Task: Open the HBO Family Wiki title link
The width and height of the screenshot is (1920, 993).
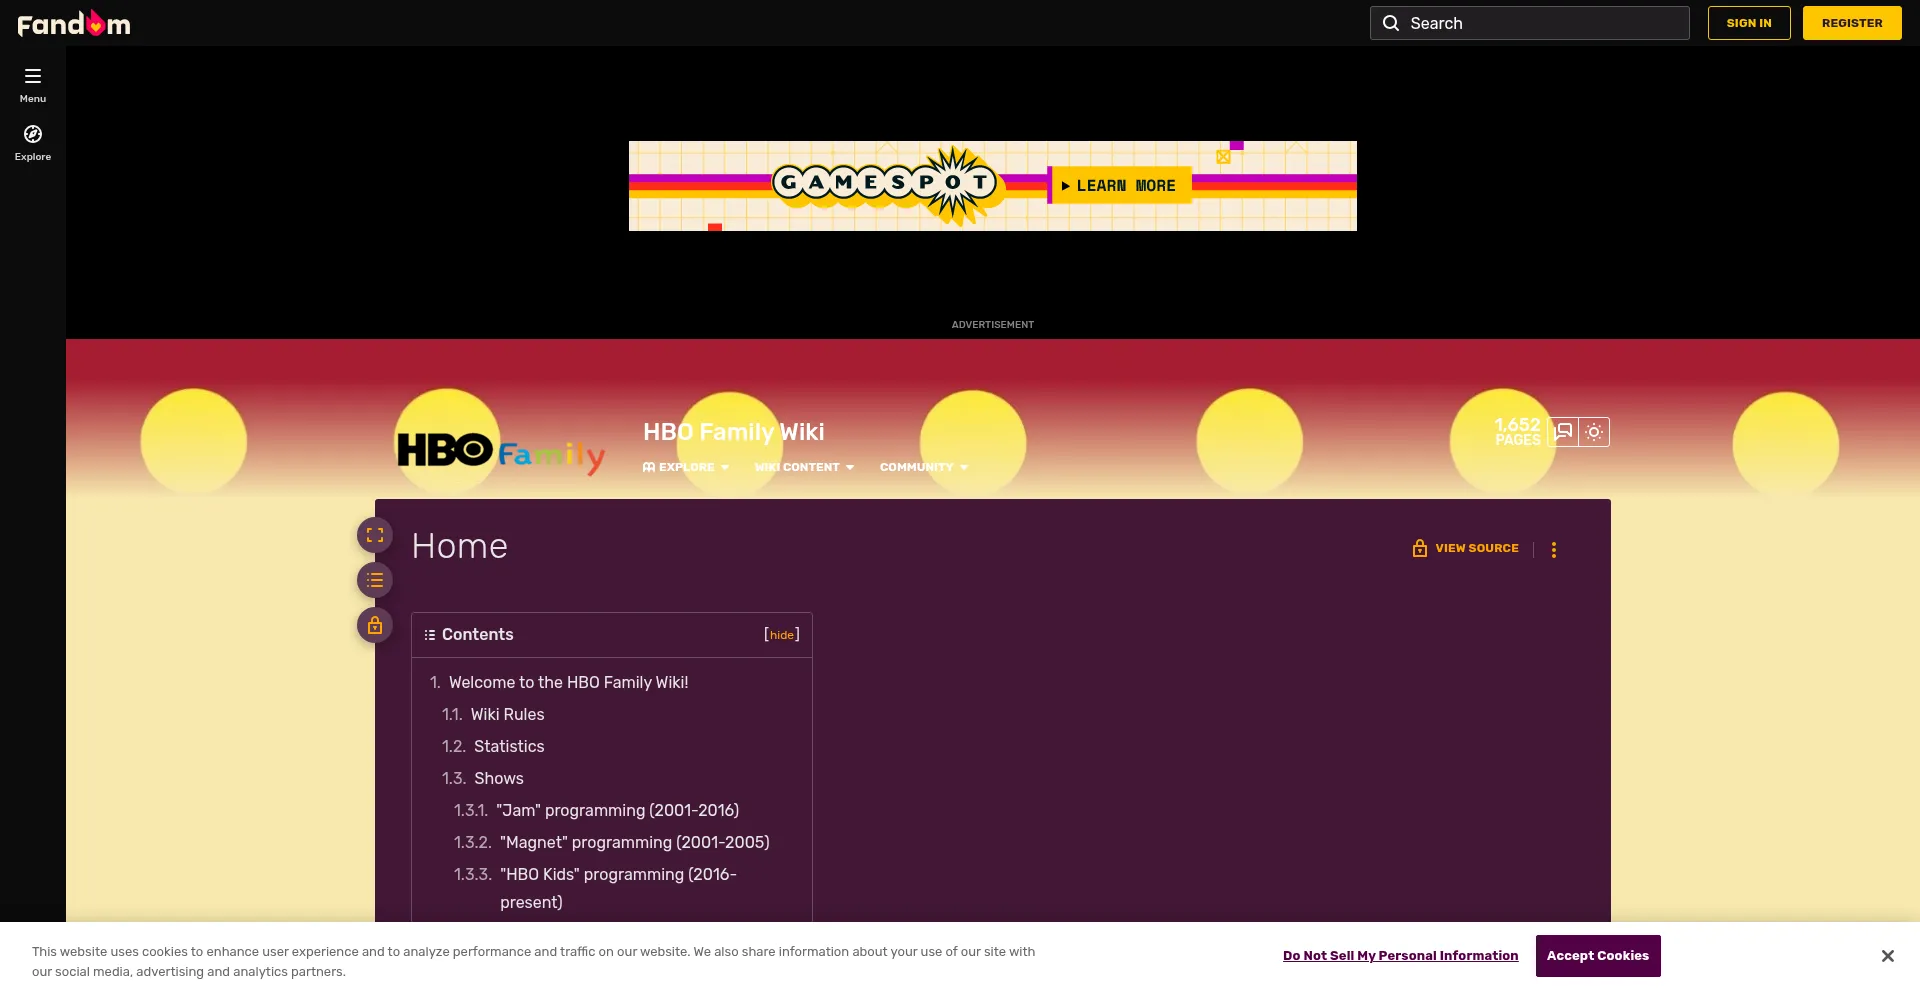Action: [734, 432]
